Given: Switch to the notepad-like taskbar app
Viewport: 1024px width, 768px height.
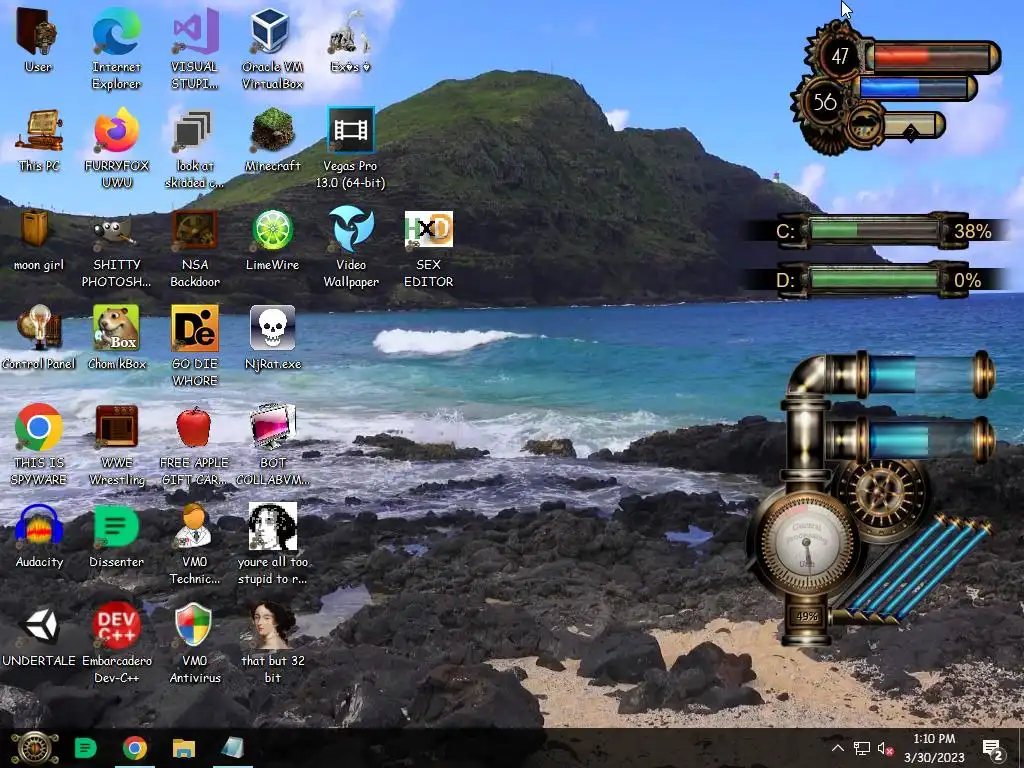Looking at the screenshot, I should tap(232, 748).
